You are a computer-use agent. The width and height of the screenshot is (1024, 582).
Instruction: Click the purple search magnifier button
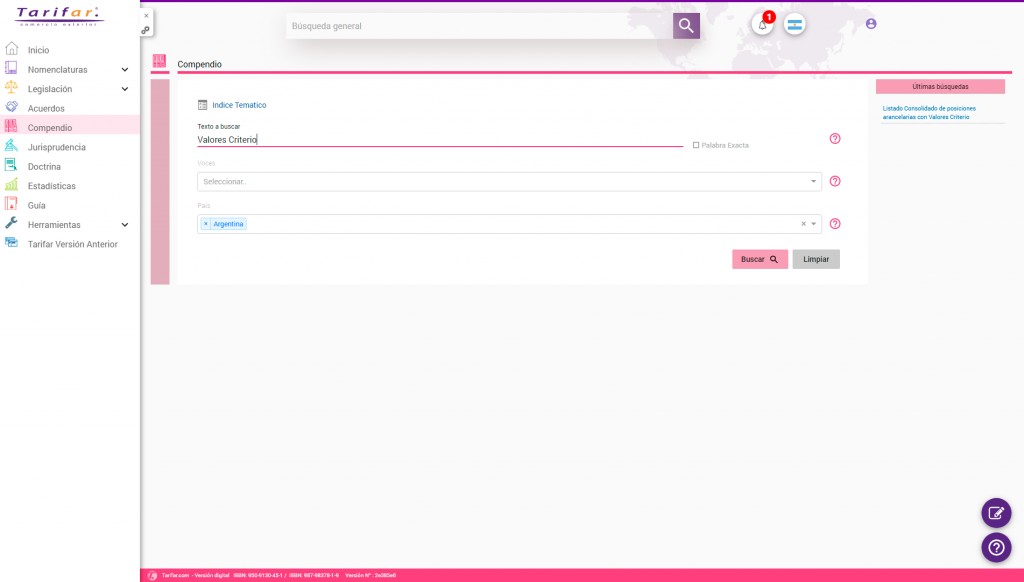[686, 25]
